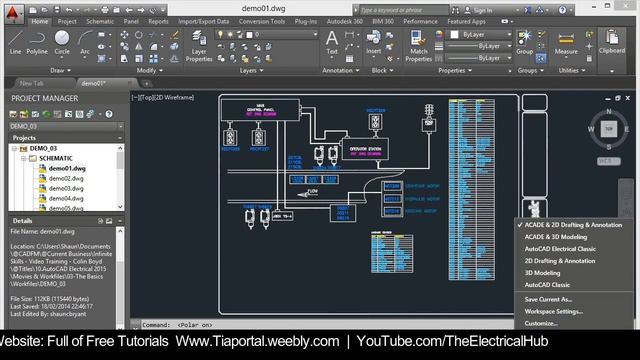Collapse the Projects section
The height and width of the screenshot is (360, 640).
(120, 138)
